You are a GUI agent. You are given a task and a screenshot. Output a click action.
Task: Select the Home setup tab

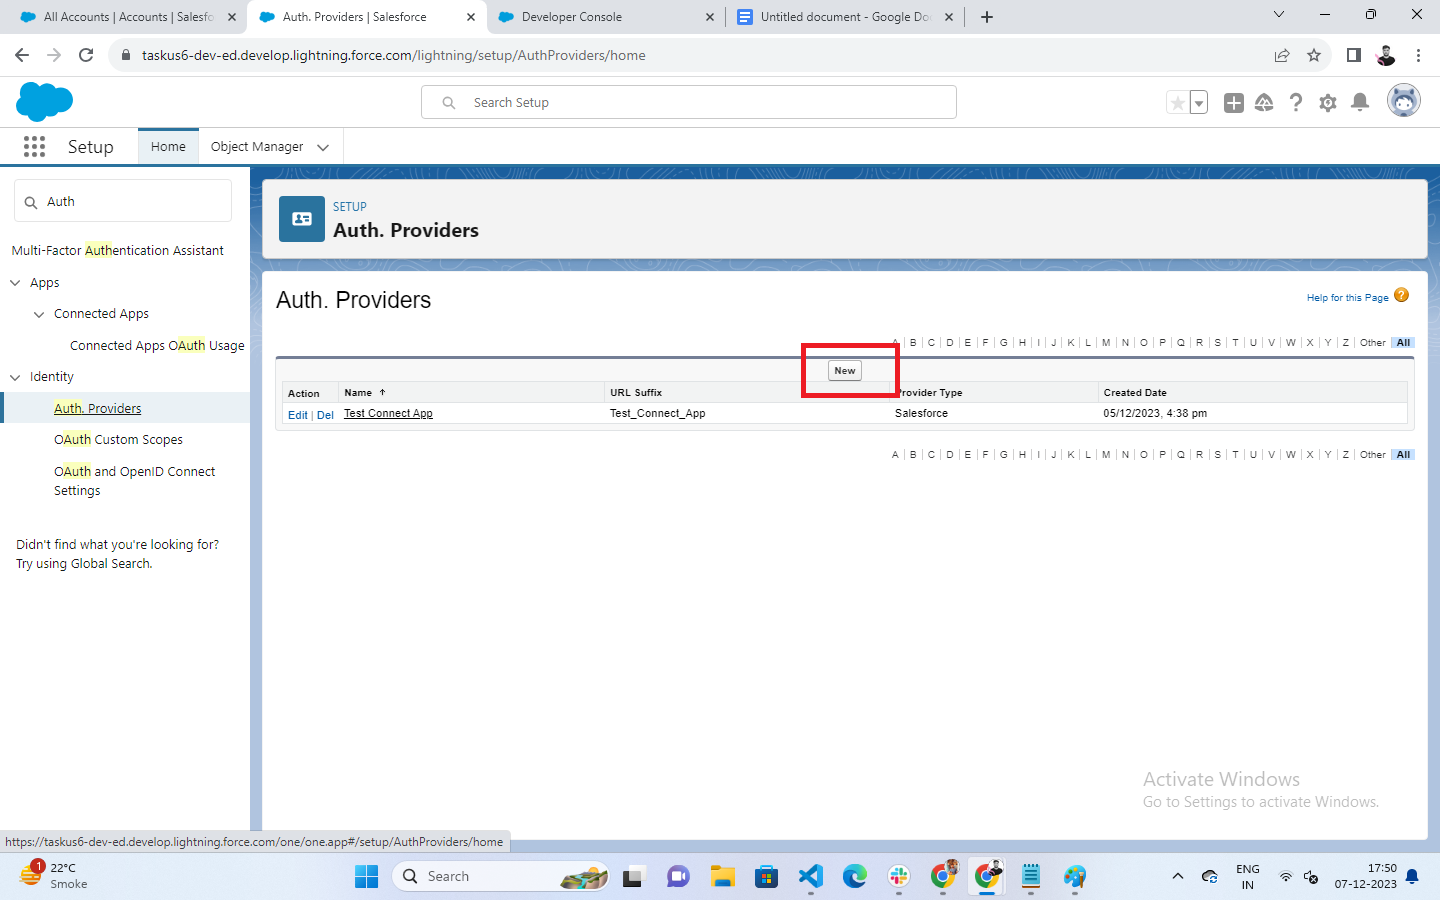click(x=168, y=147)
